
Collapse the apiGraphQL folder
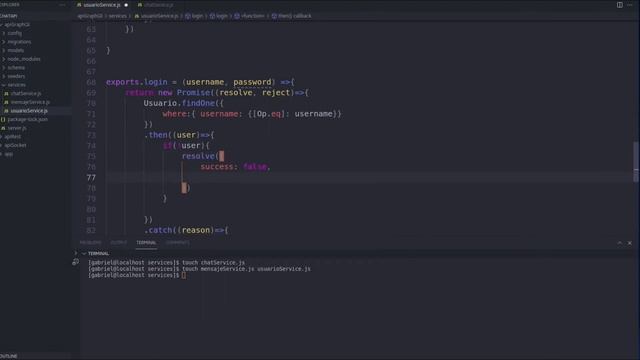pyautogui.click(x=16, y=24)
